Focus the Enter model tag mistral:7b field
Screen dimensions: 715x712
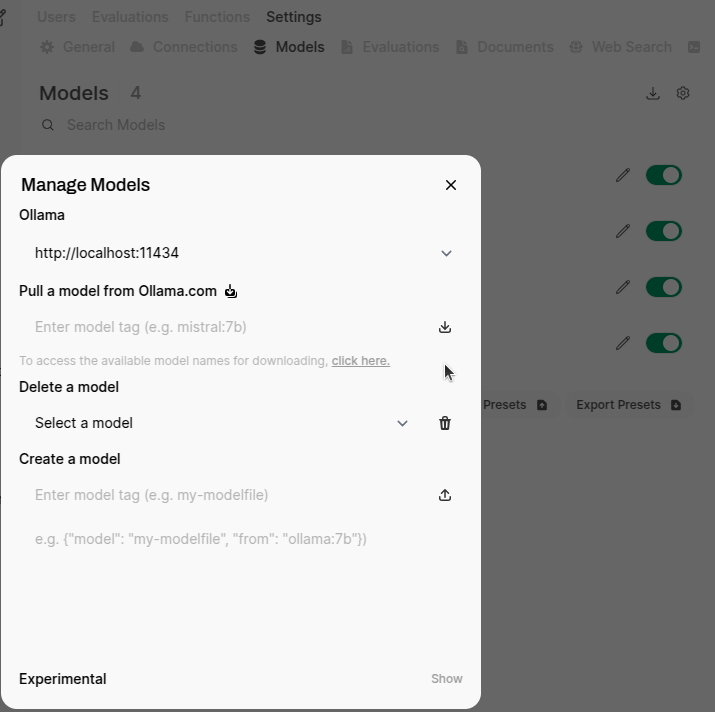[x=225, y=327]
